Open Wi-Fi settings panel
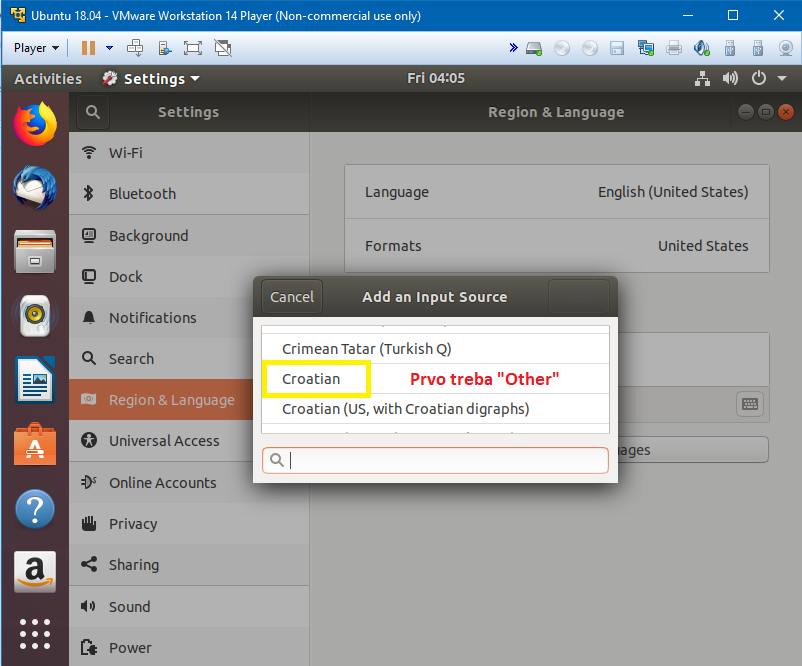The image size is (802, 666). pos(189,152)
